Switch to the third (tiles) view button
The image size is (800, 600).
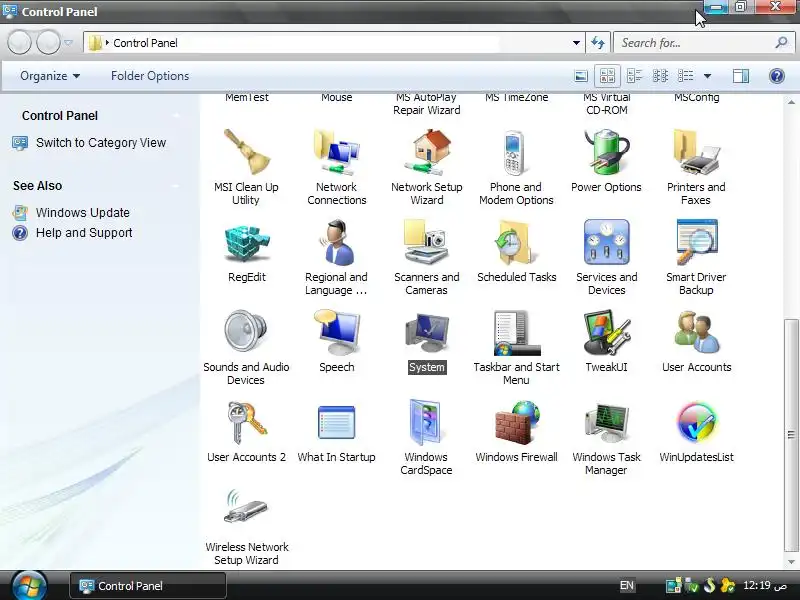pyautogui.click(x=634, y=76)
